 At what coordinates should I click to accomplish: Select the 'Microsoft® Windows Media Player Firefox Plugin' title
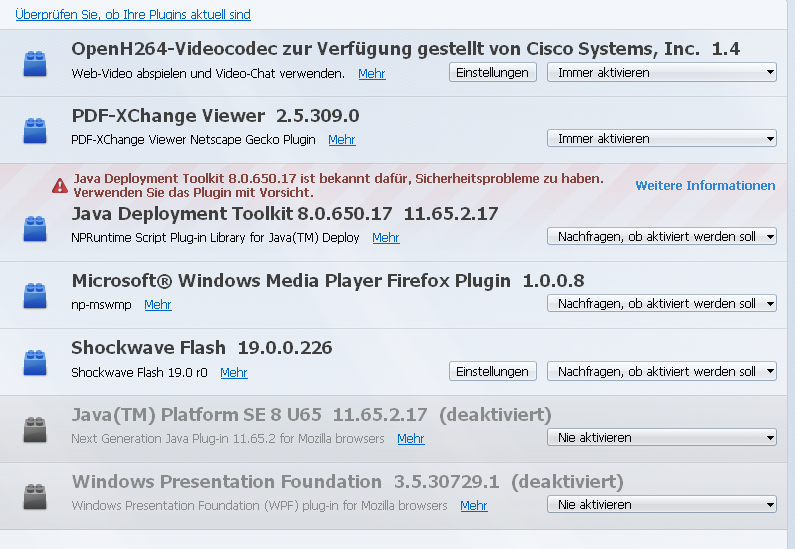pyautogui.click(x=291, y=280)
